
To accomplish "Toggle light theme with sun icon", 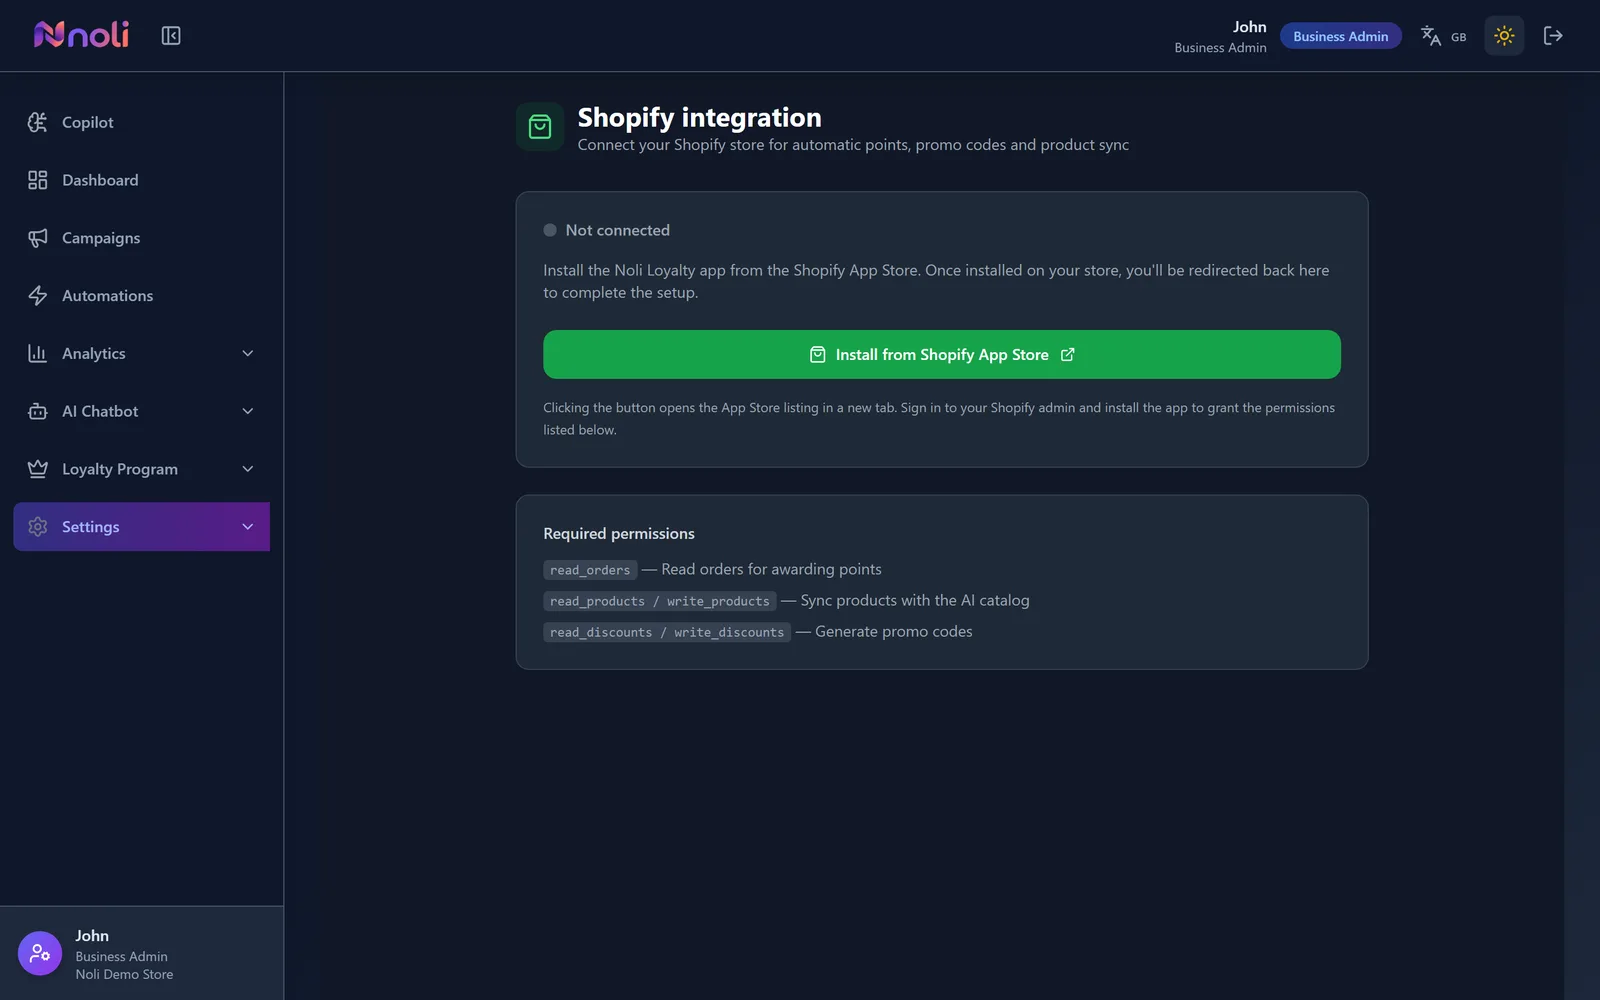I will 1504,36.
